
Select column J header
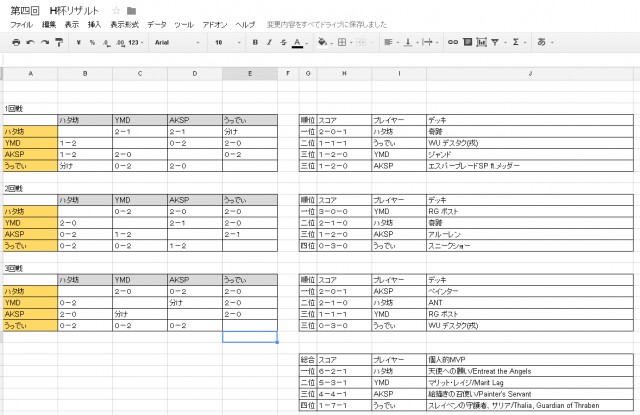click(x=530, y=74)
